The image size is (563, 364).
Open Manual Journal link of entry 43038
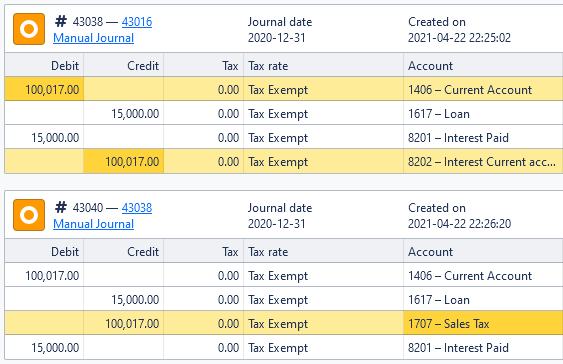pos(93,38)
